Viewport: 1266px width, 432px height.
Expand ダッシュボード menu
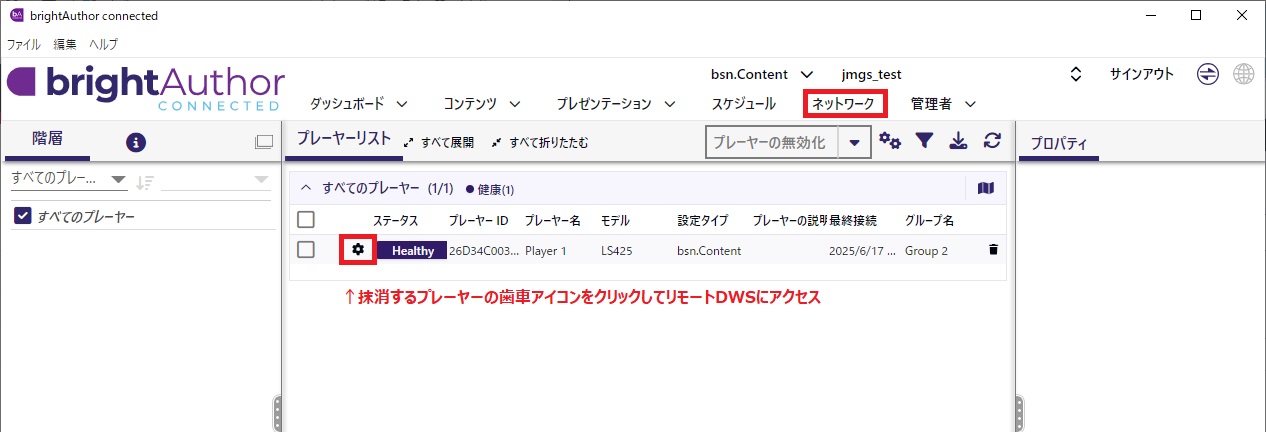[x=359, y=103]
